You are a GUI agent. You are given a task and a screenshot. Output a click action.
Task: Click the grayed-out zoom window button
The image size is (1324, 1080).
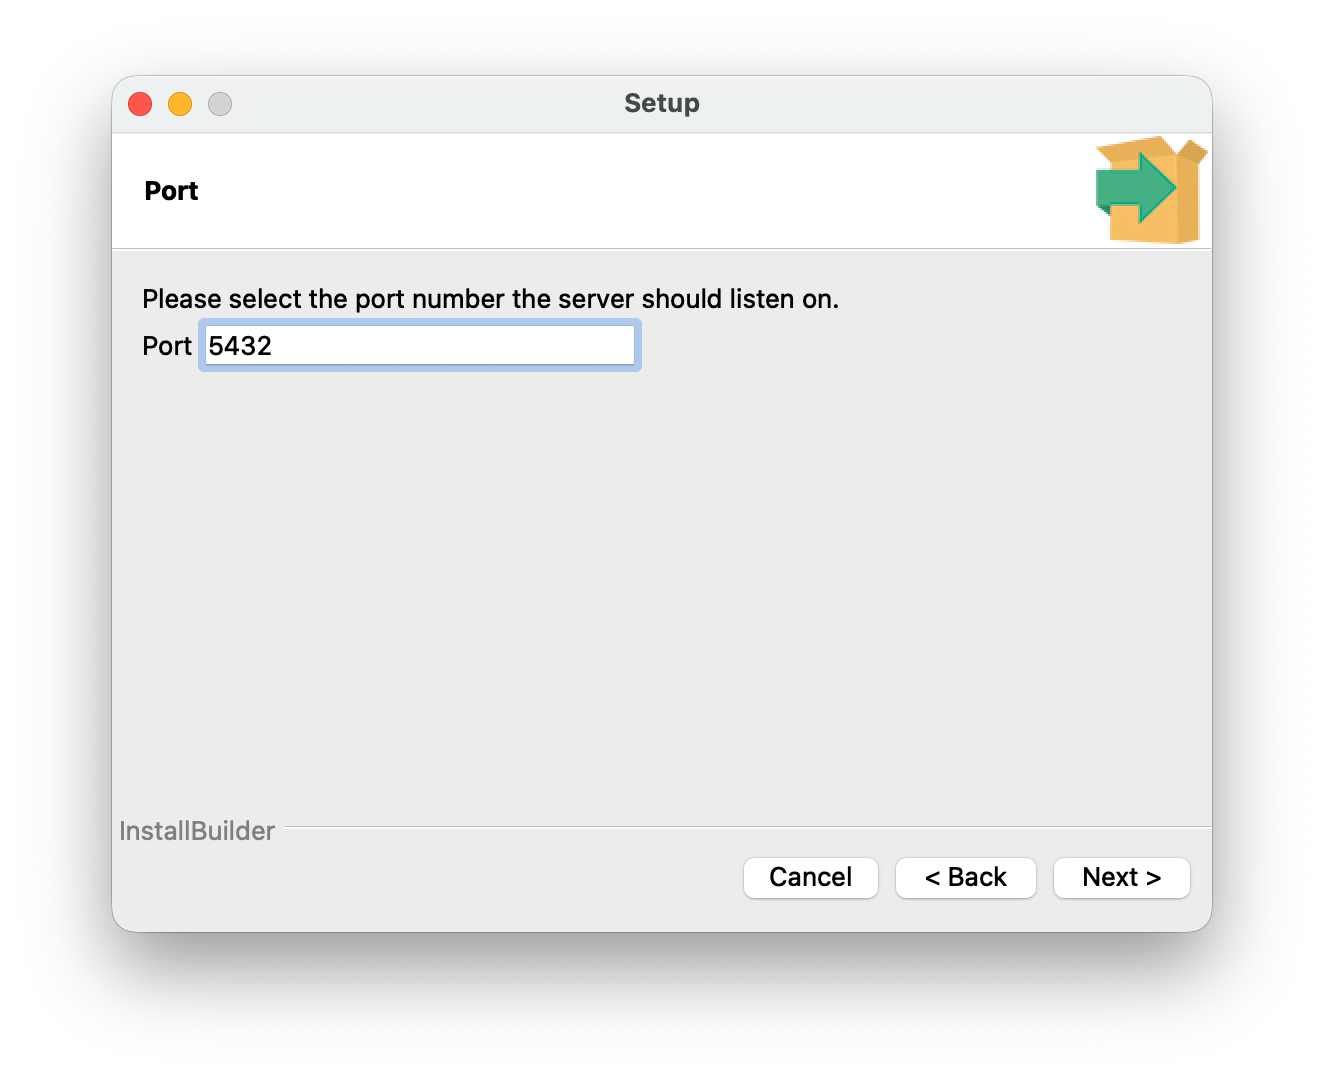click(220, 104)
